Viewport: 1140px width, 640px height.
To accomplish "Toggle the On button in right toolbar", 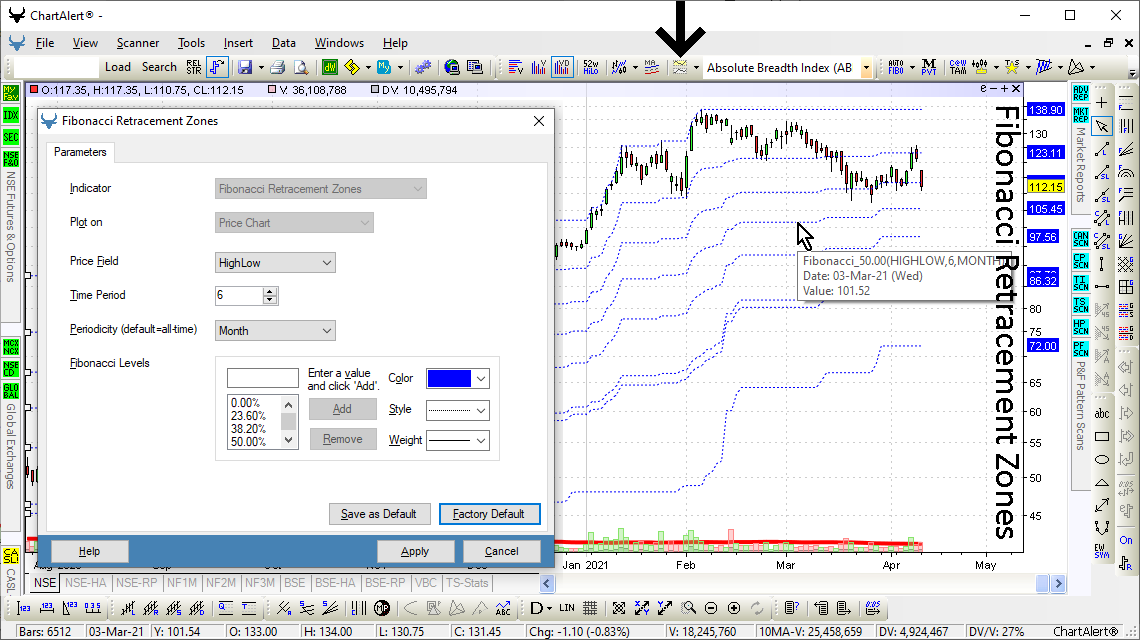I will pyautogui.click(x=1126, y=540).
